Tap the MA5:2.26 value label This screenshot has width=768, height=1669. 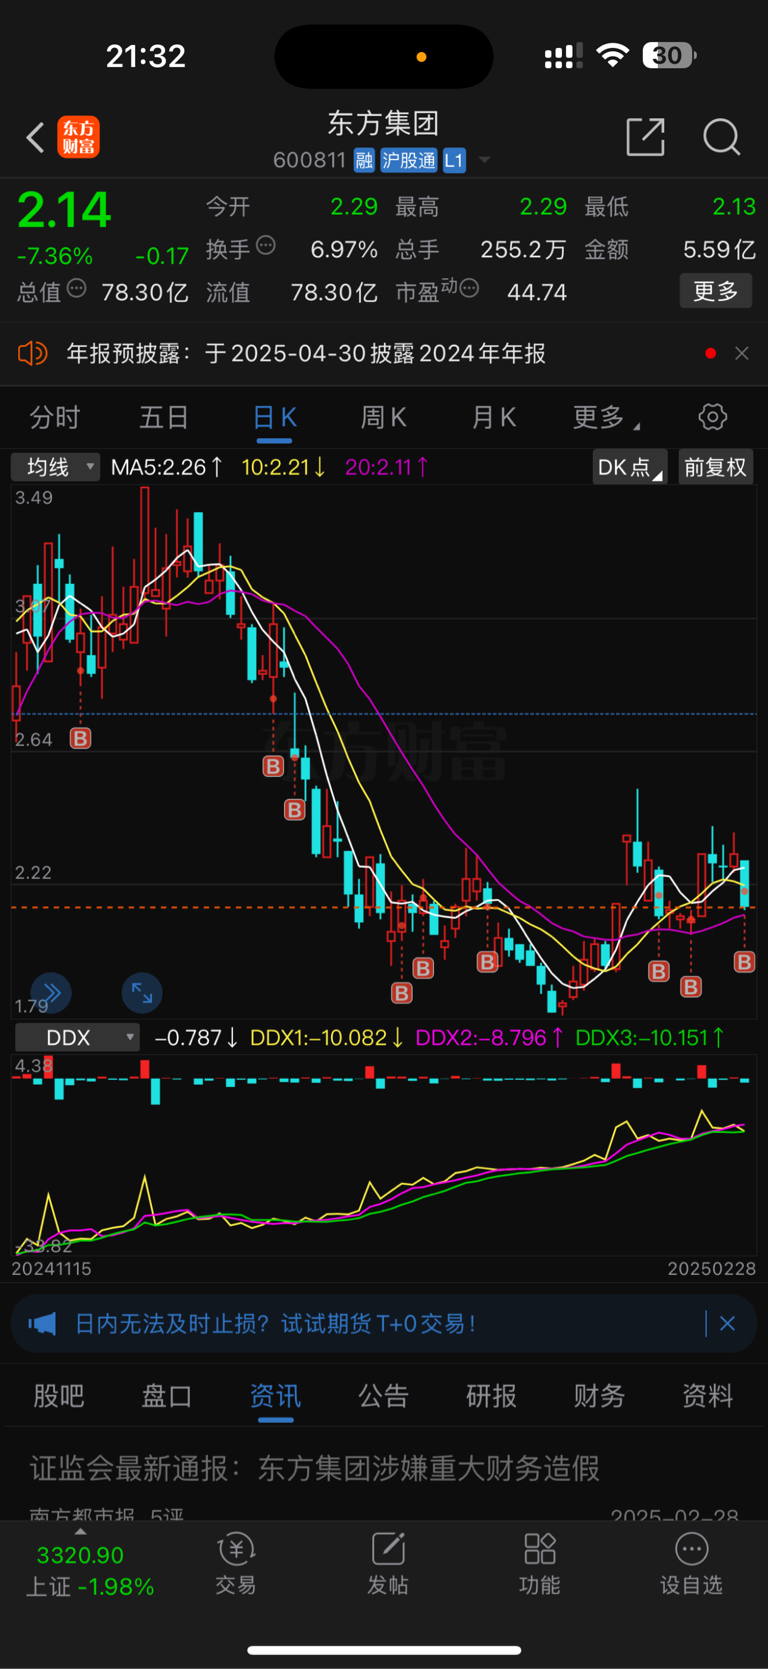pos(167,467)
